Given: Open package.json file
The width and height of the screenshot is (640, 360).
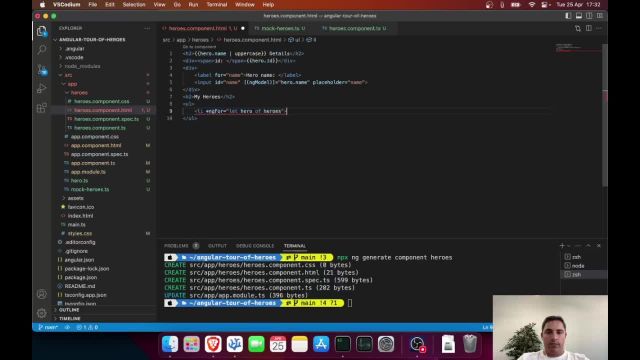Looking at the screenshot, I should pos(80,277).
